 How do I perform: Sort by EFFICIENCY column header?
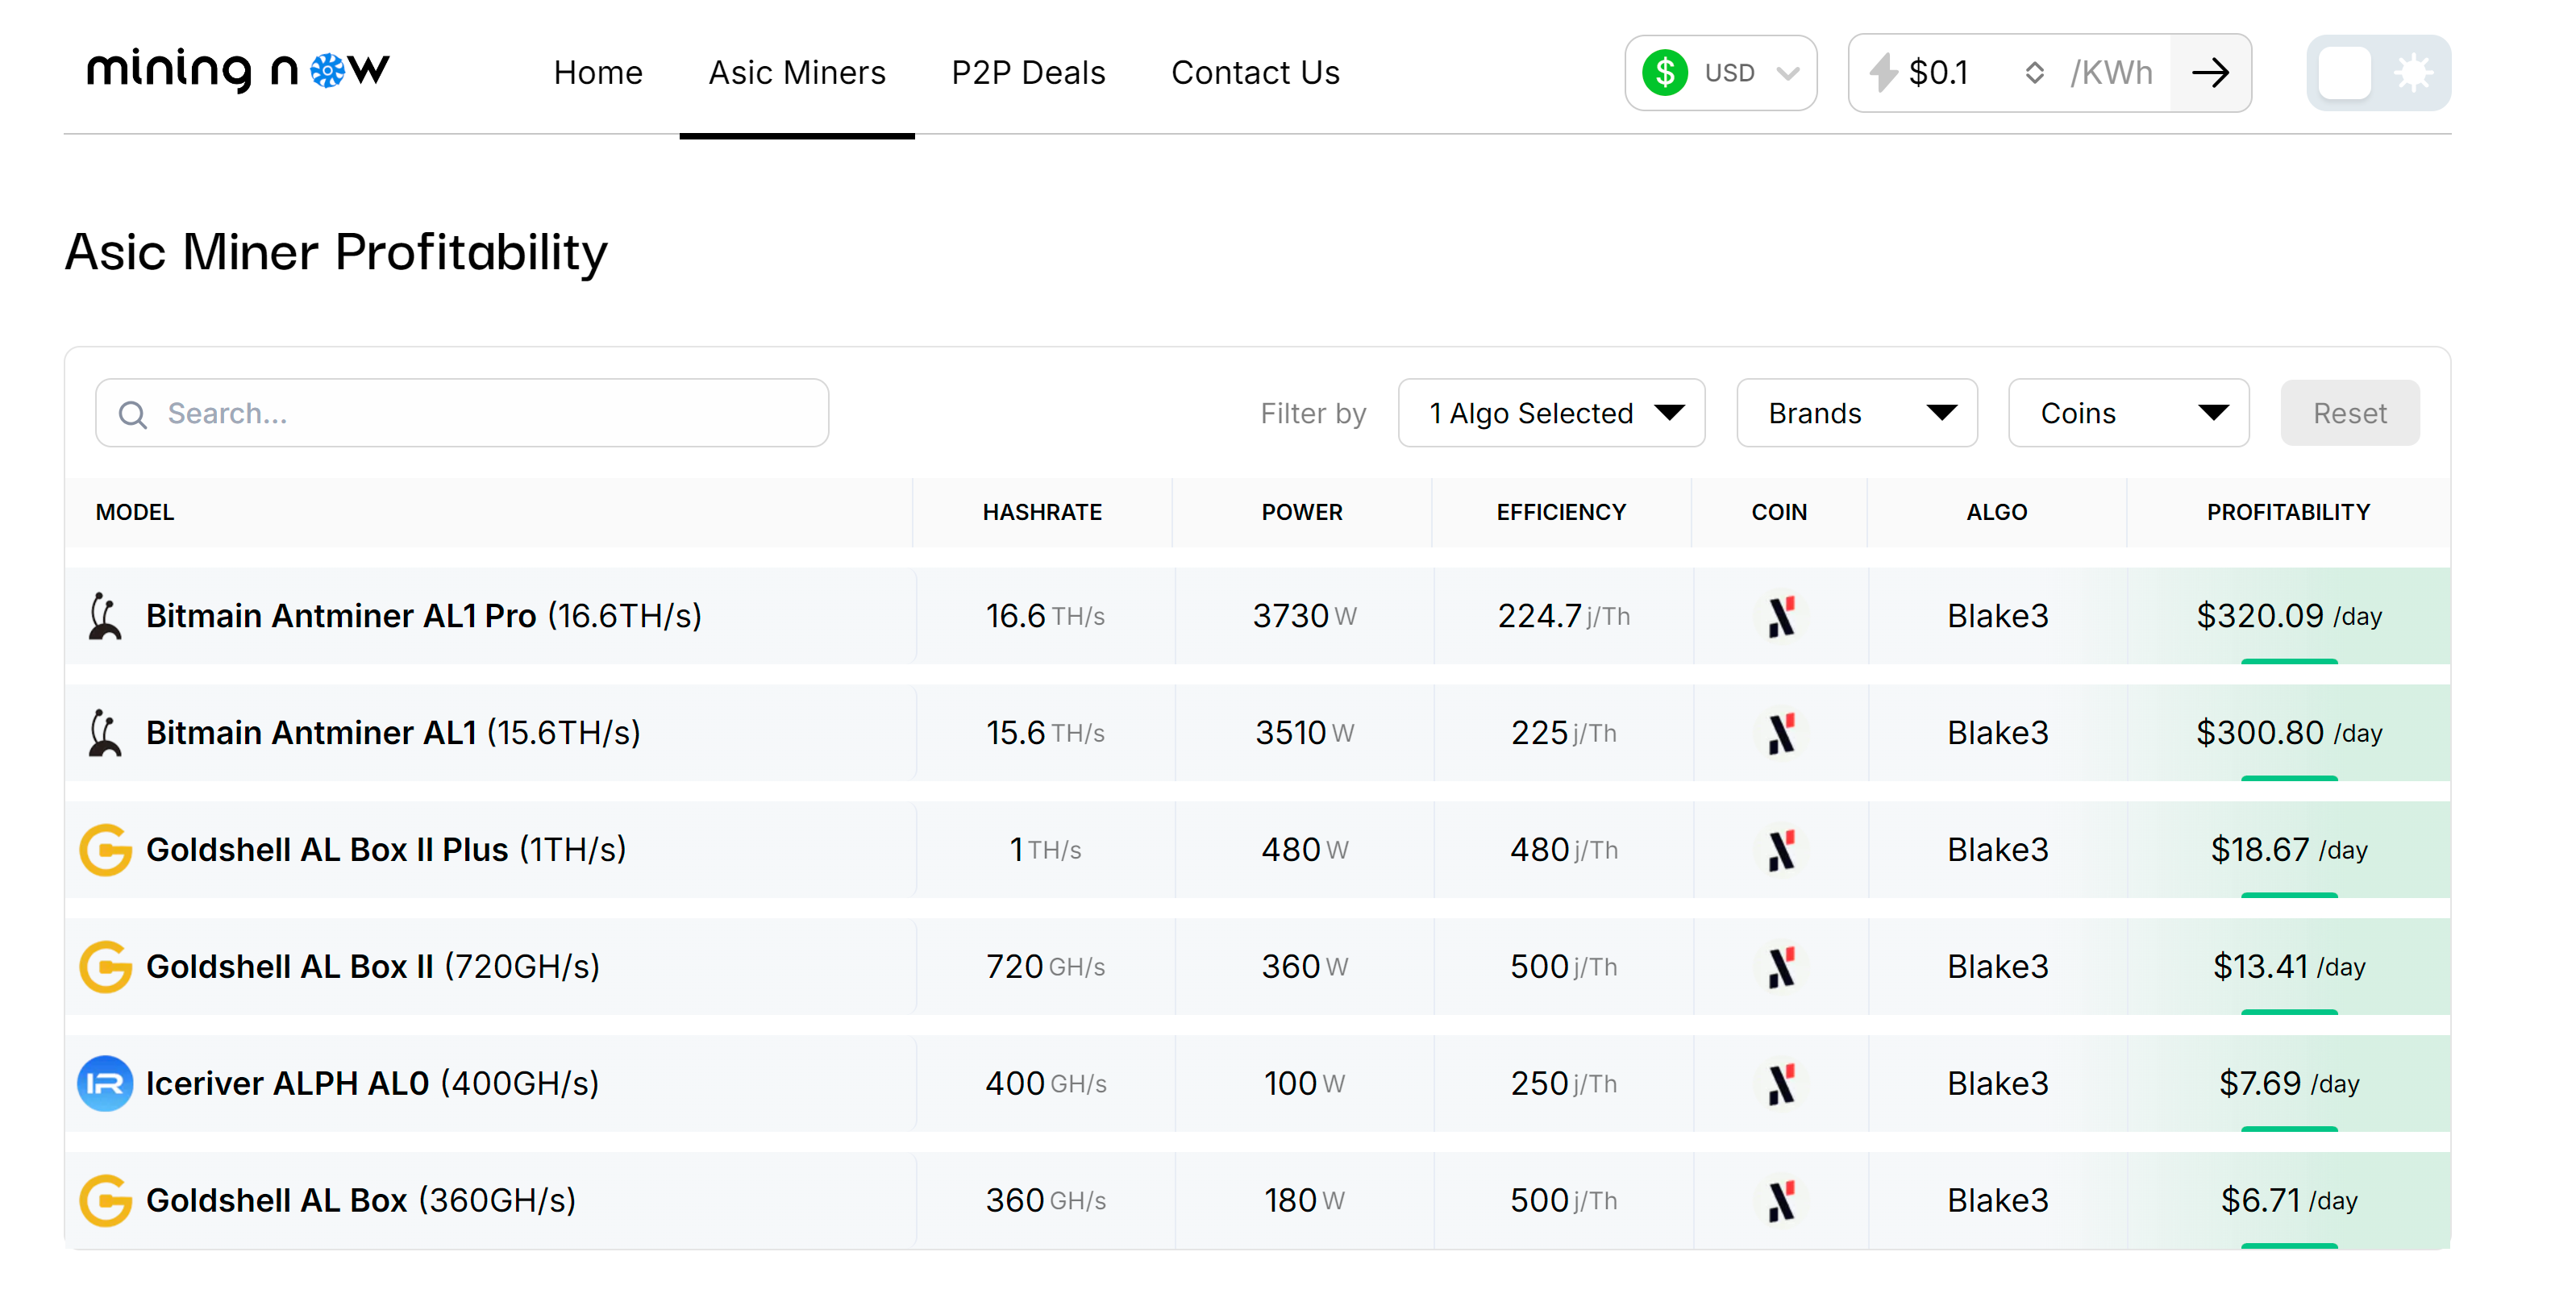click(1561, 512)
